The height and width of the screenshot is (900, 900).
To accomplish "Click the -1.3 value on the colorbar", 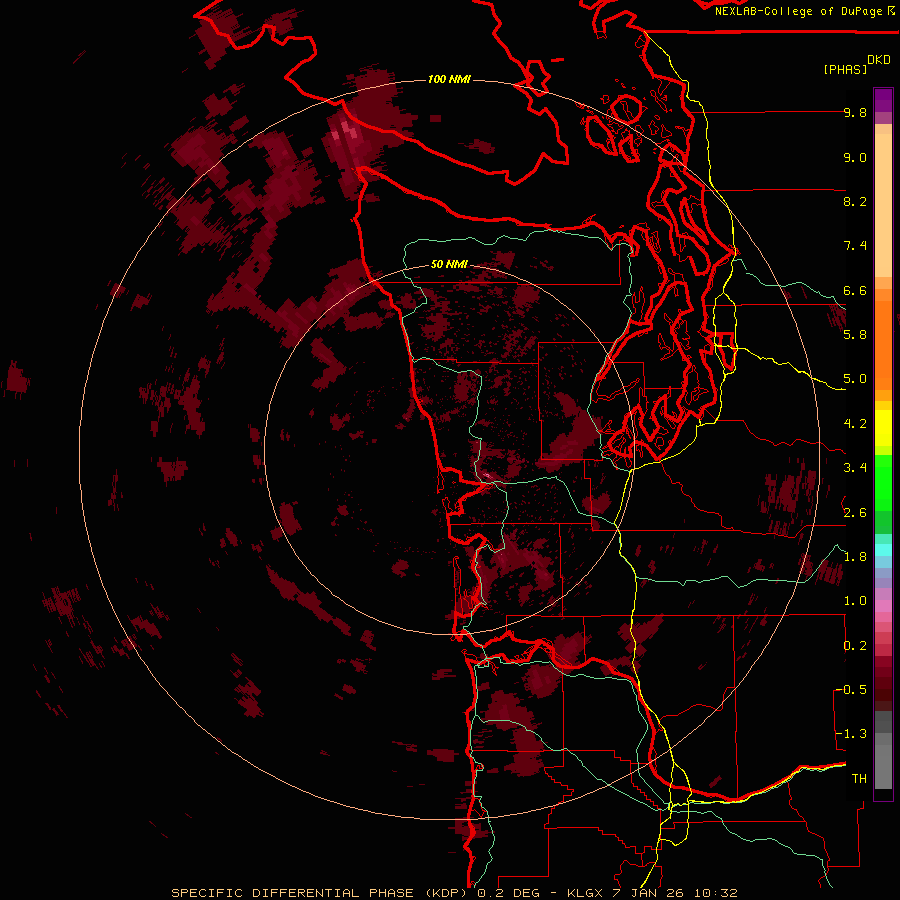I will (x=851, y=734).
